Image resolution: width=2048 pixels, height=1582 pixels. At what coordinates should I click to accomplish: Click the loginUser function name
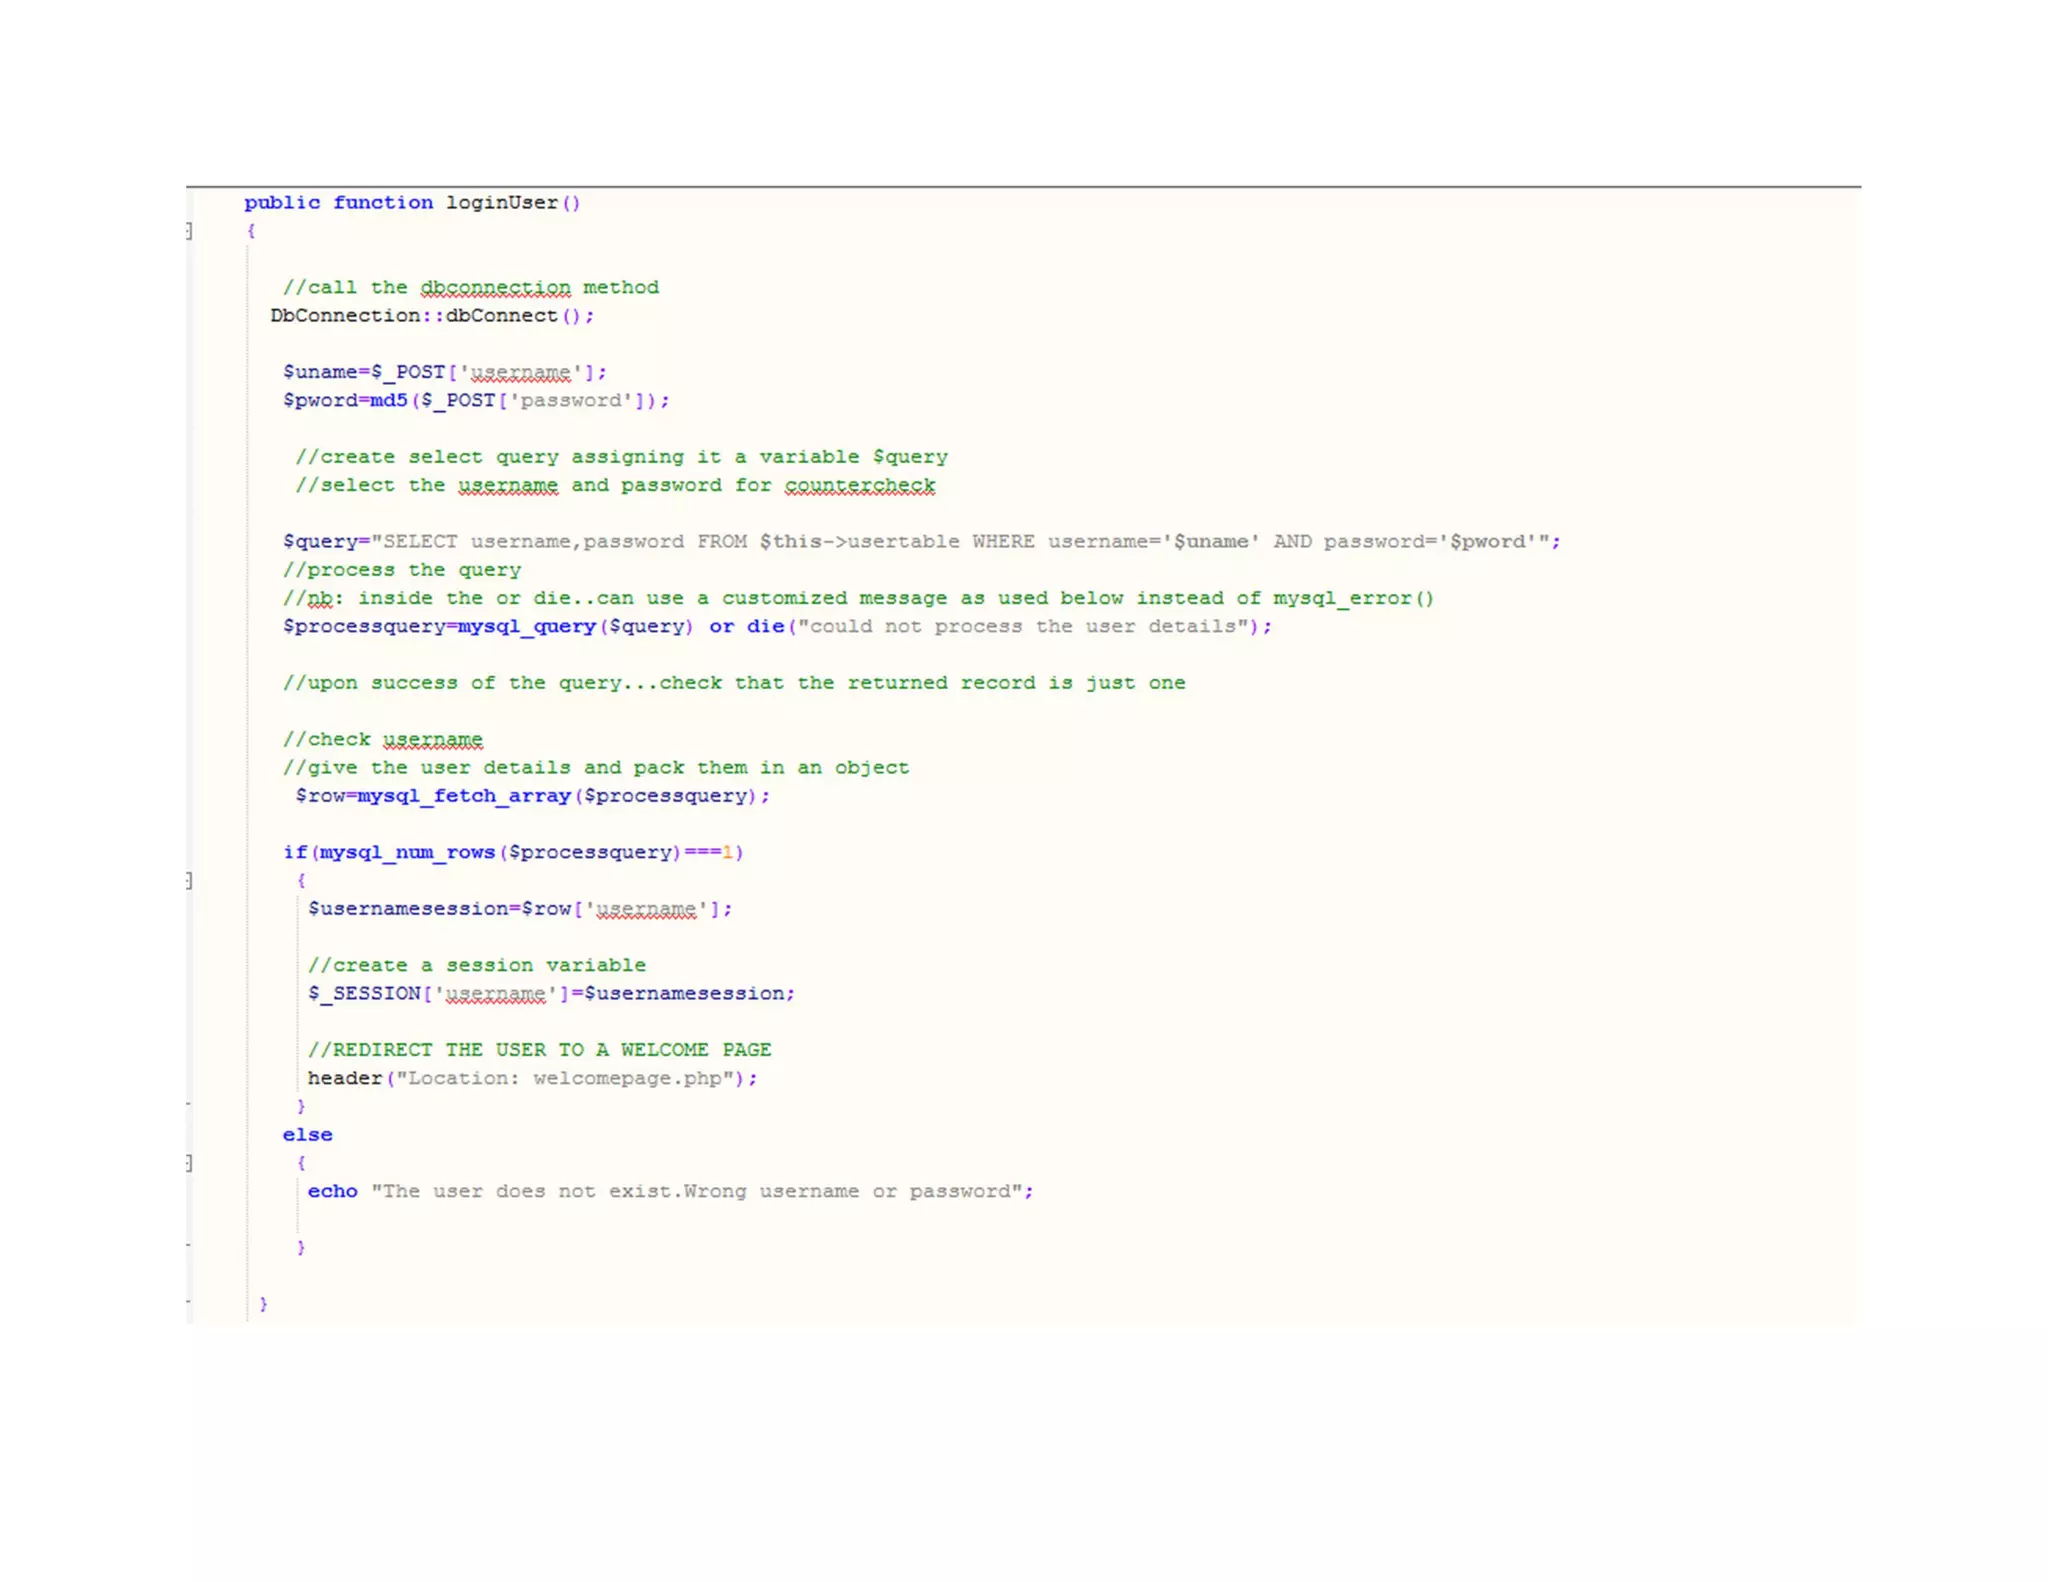pos(501,203)
